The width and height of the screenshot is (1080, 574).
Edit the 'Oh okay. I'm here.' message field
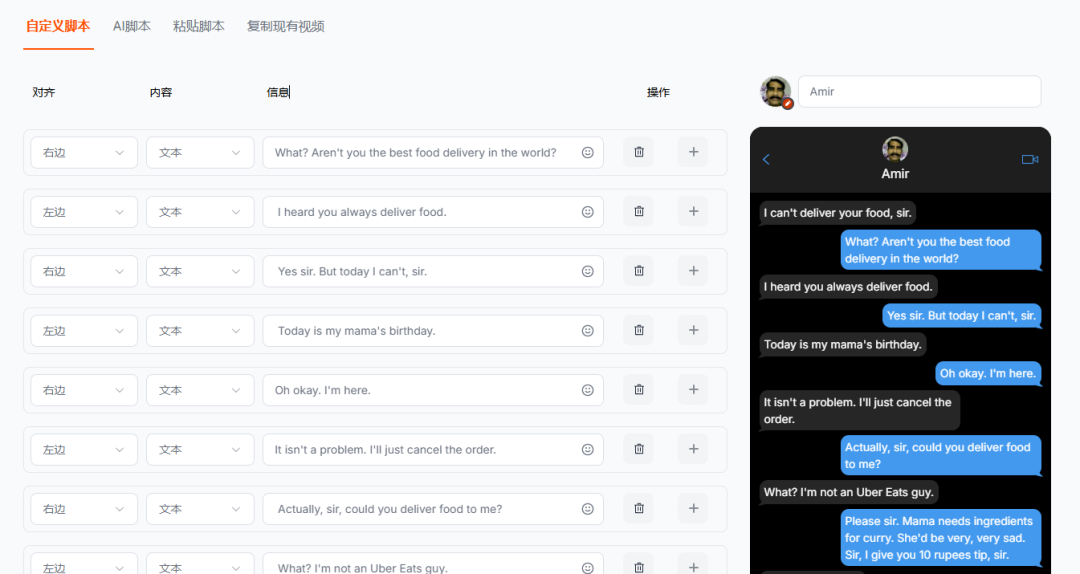click(x=433, y=389)
